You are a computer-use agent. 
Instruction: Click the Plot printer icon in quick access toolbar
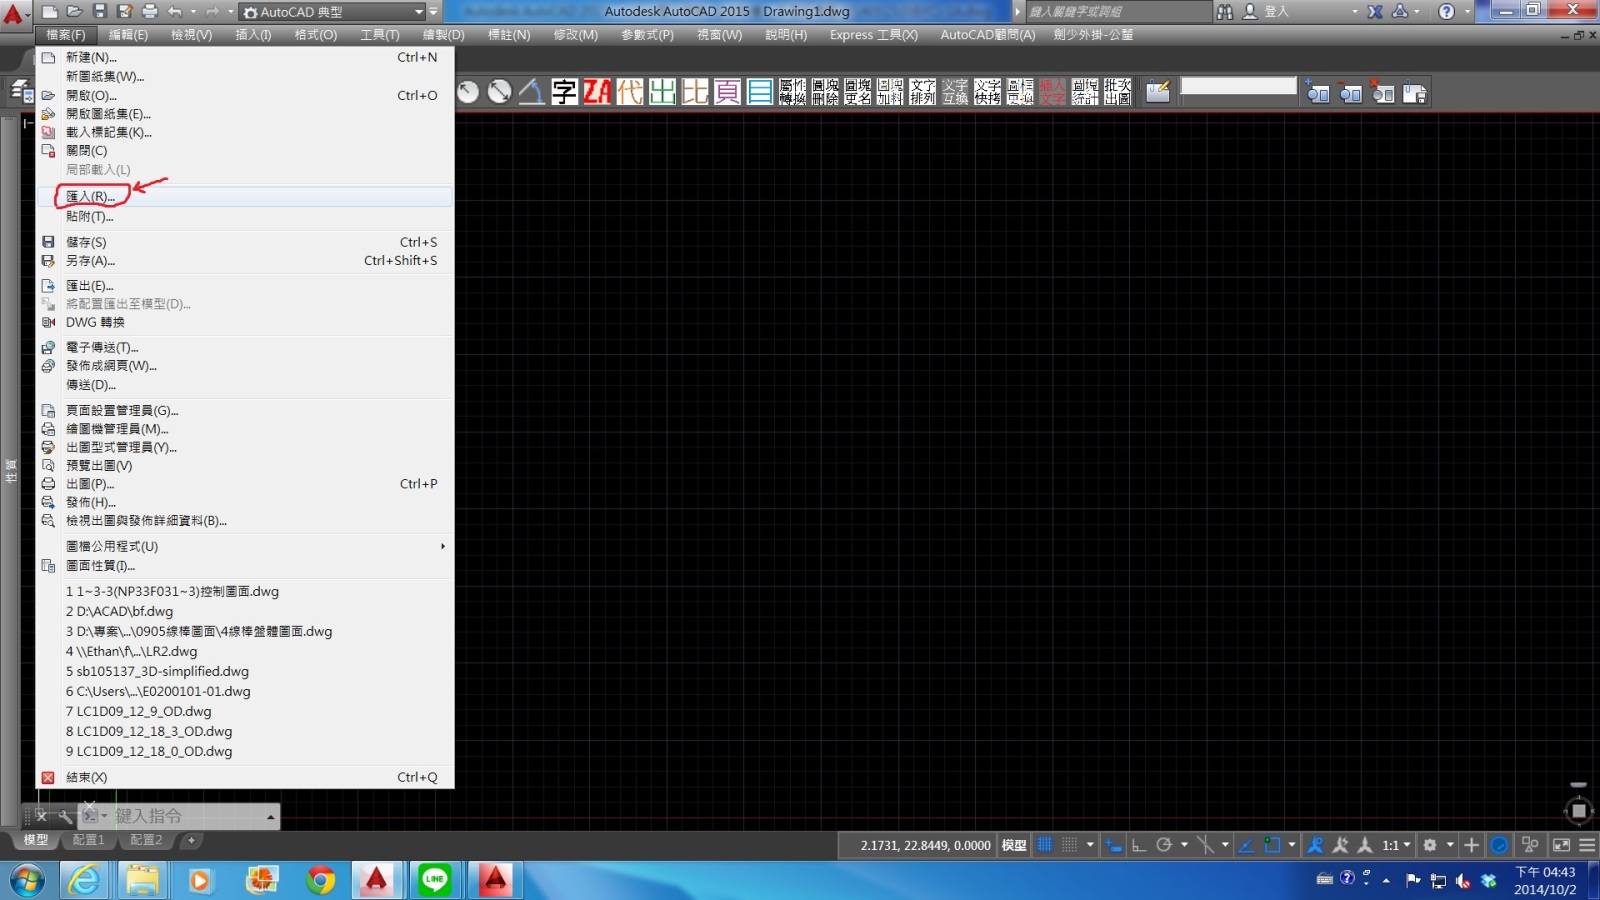(x=149, y=12)
